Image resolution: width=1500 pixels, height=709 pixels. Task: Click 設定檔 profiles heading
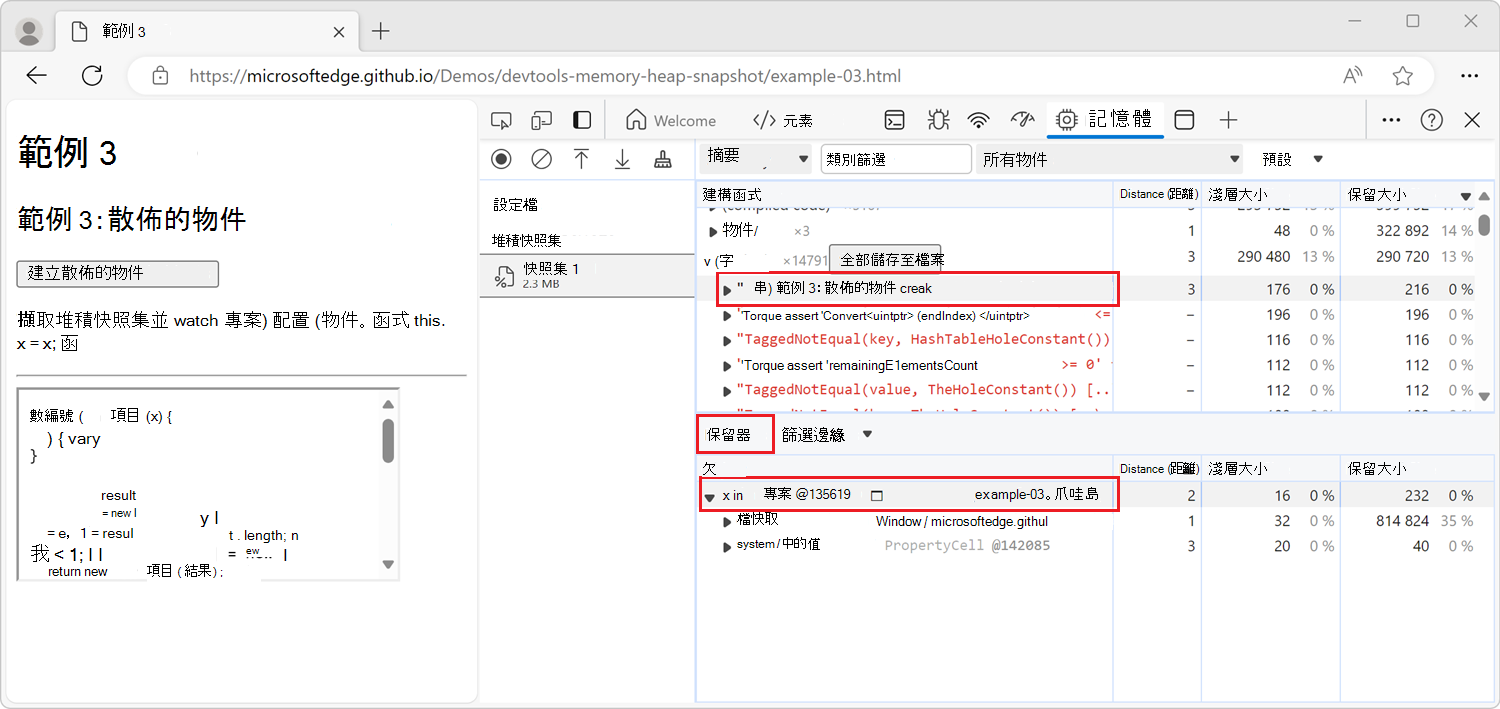(x=515, y=204)
